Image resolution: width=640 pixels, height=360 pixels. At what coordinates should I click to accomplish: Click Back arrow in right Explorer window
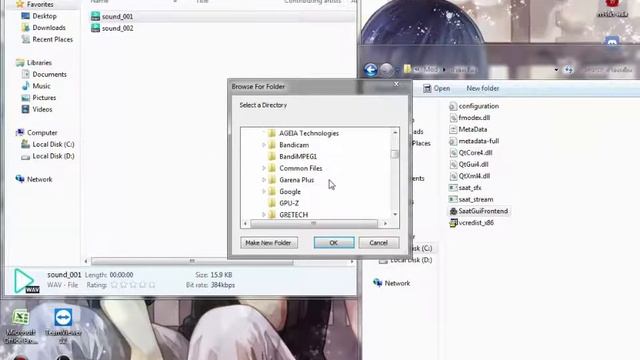click(x=371, y=70)
